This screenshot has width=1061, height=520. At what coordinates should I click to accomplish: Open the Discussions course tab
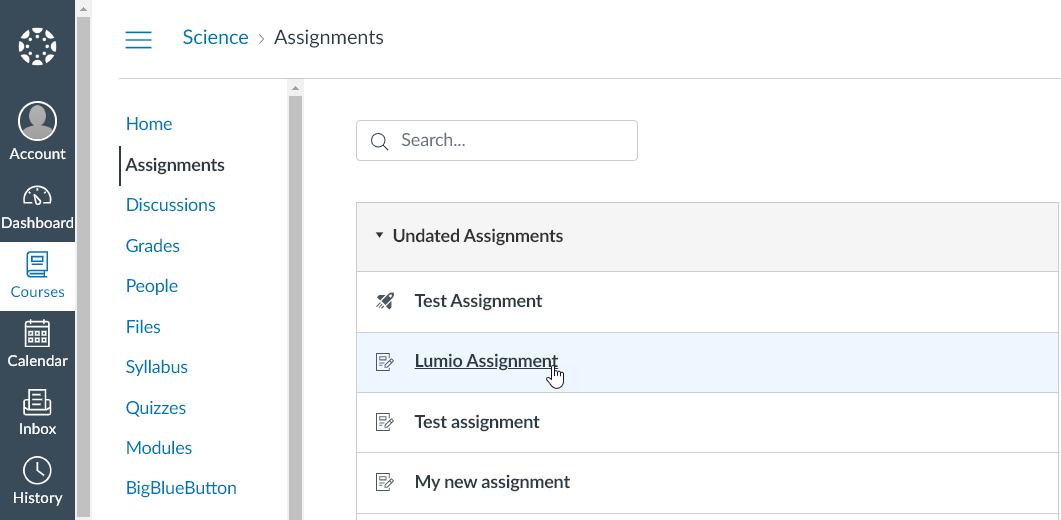[x=171, y=205]
